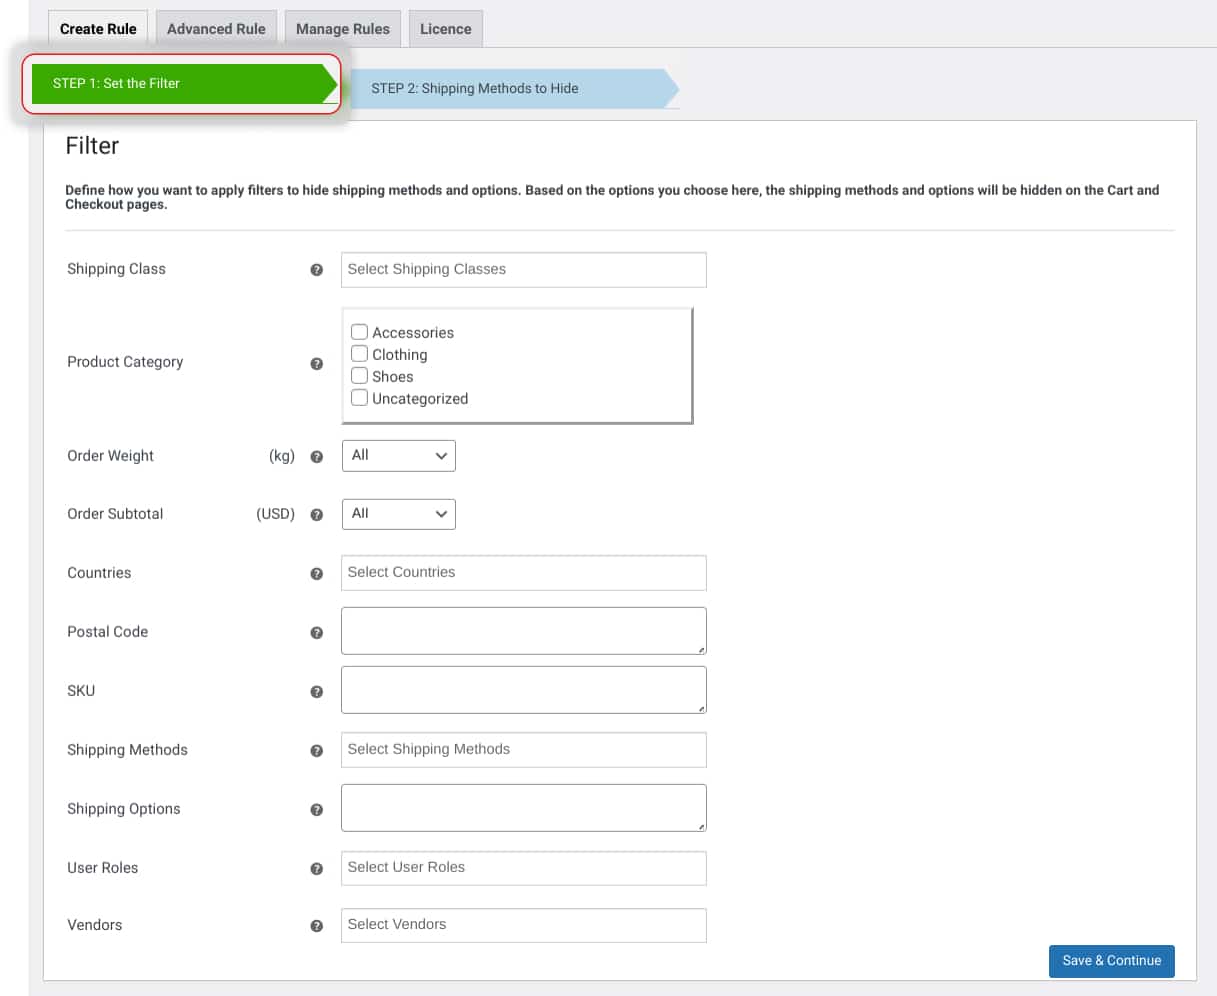Screen dimensions: 1217x996
Task: Open Select Shipping Methods field
Action: point(524,750)
